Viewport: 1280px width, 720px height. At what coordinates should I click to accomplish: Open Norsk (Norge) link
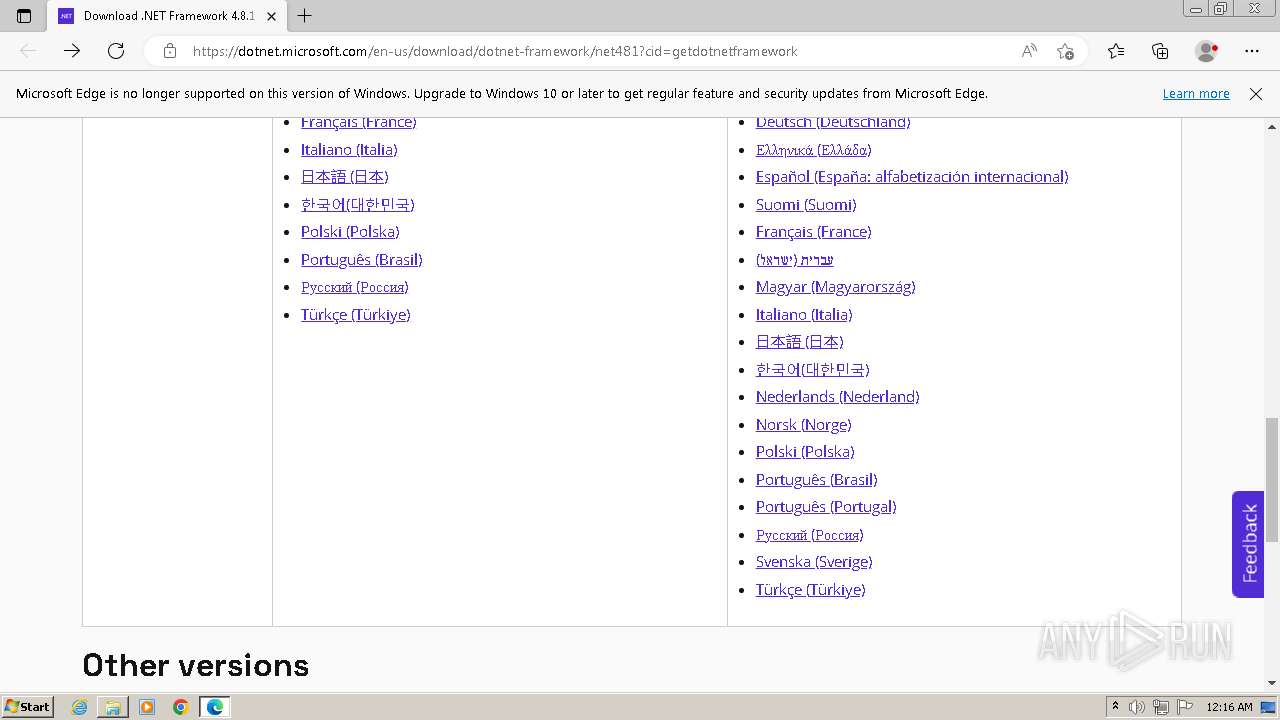coord(803,424)
